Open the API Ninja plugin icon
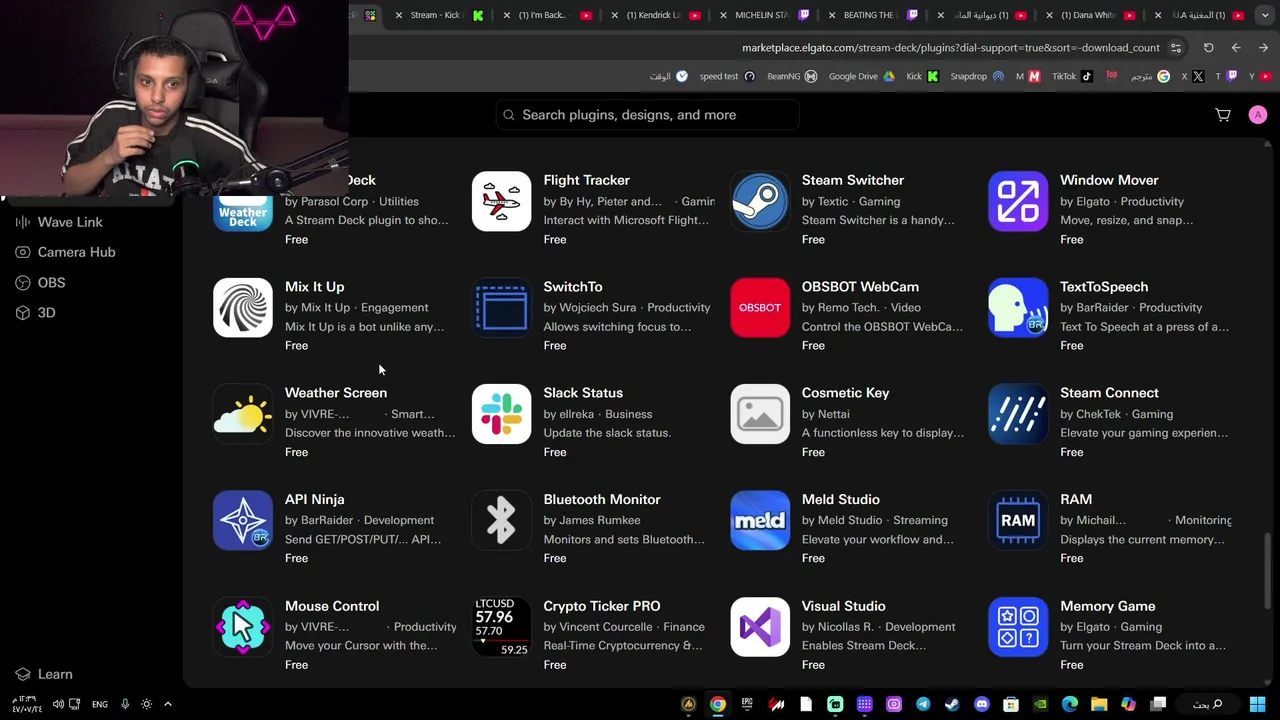This screenshot has width=1280, height=720. [243, 520]
